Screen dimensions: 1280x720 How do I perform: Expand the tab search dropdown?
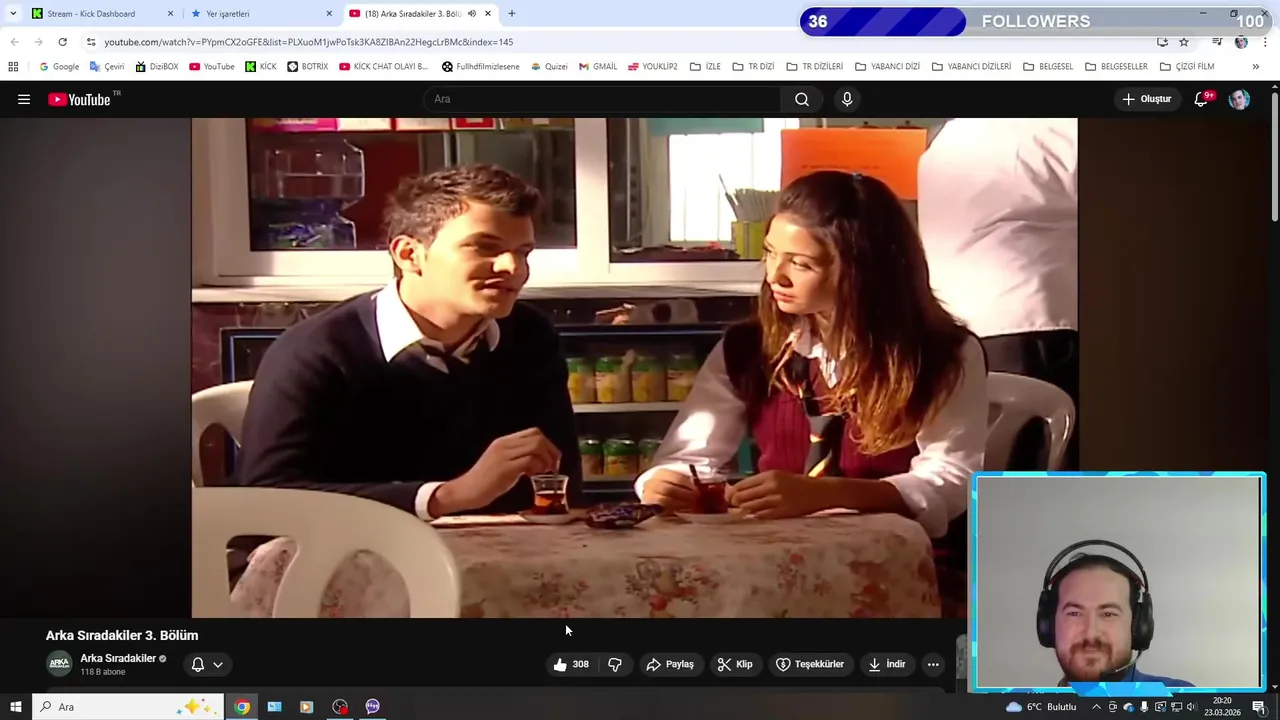click(x=13, y=14)
